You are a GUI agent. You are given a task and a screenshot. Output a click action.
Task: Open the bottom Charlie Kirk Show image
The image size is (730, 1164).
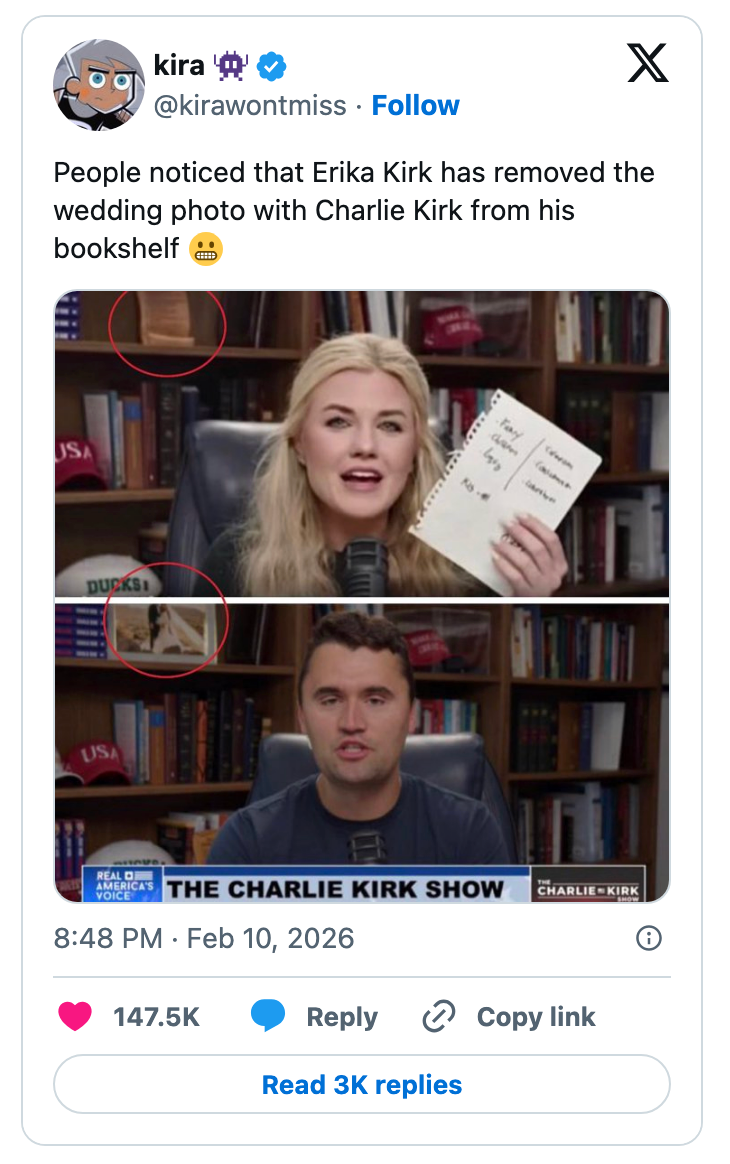click(x=362, y=752)
